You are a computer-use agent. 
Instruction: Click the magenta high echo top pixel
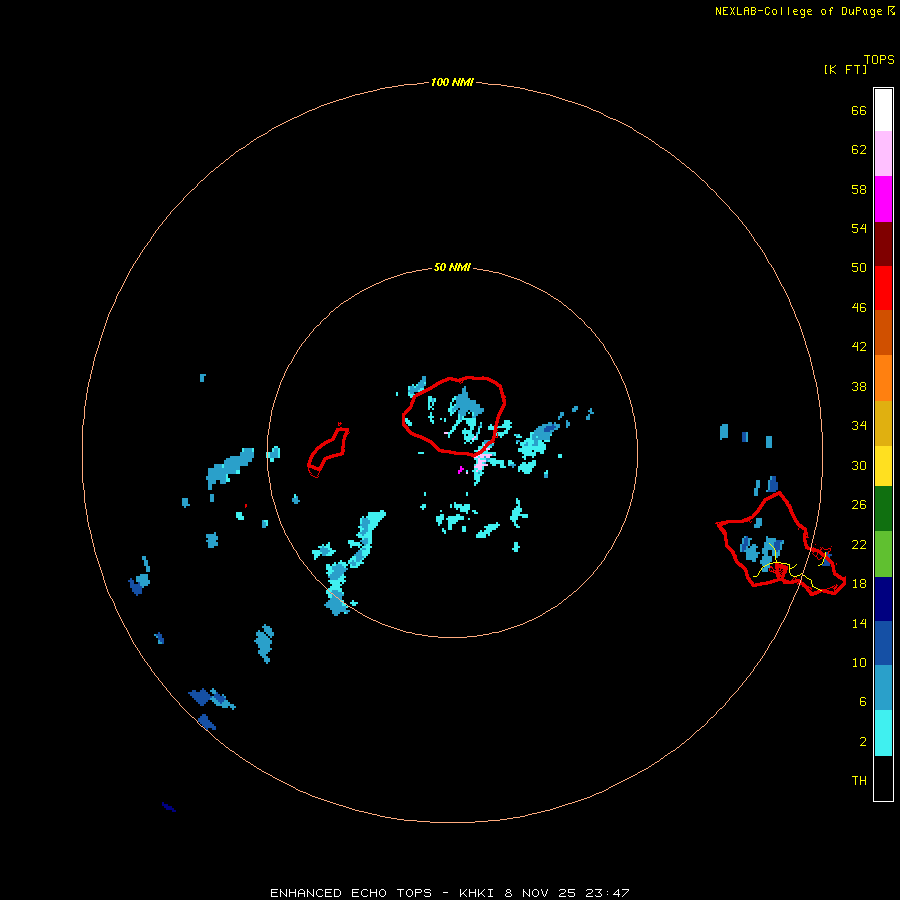460,470
